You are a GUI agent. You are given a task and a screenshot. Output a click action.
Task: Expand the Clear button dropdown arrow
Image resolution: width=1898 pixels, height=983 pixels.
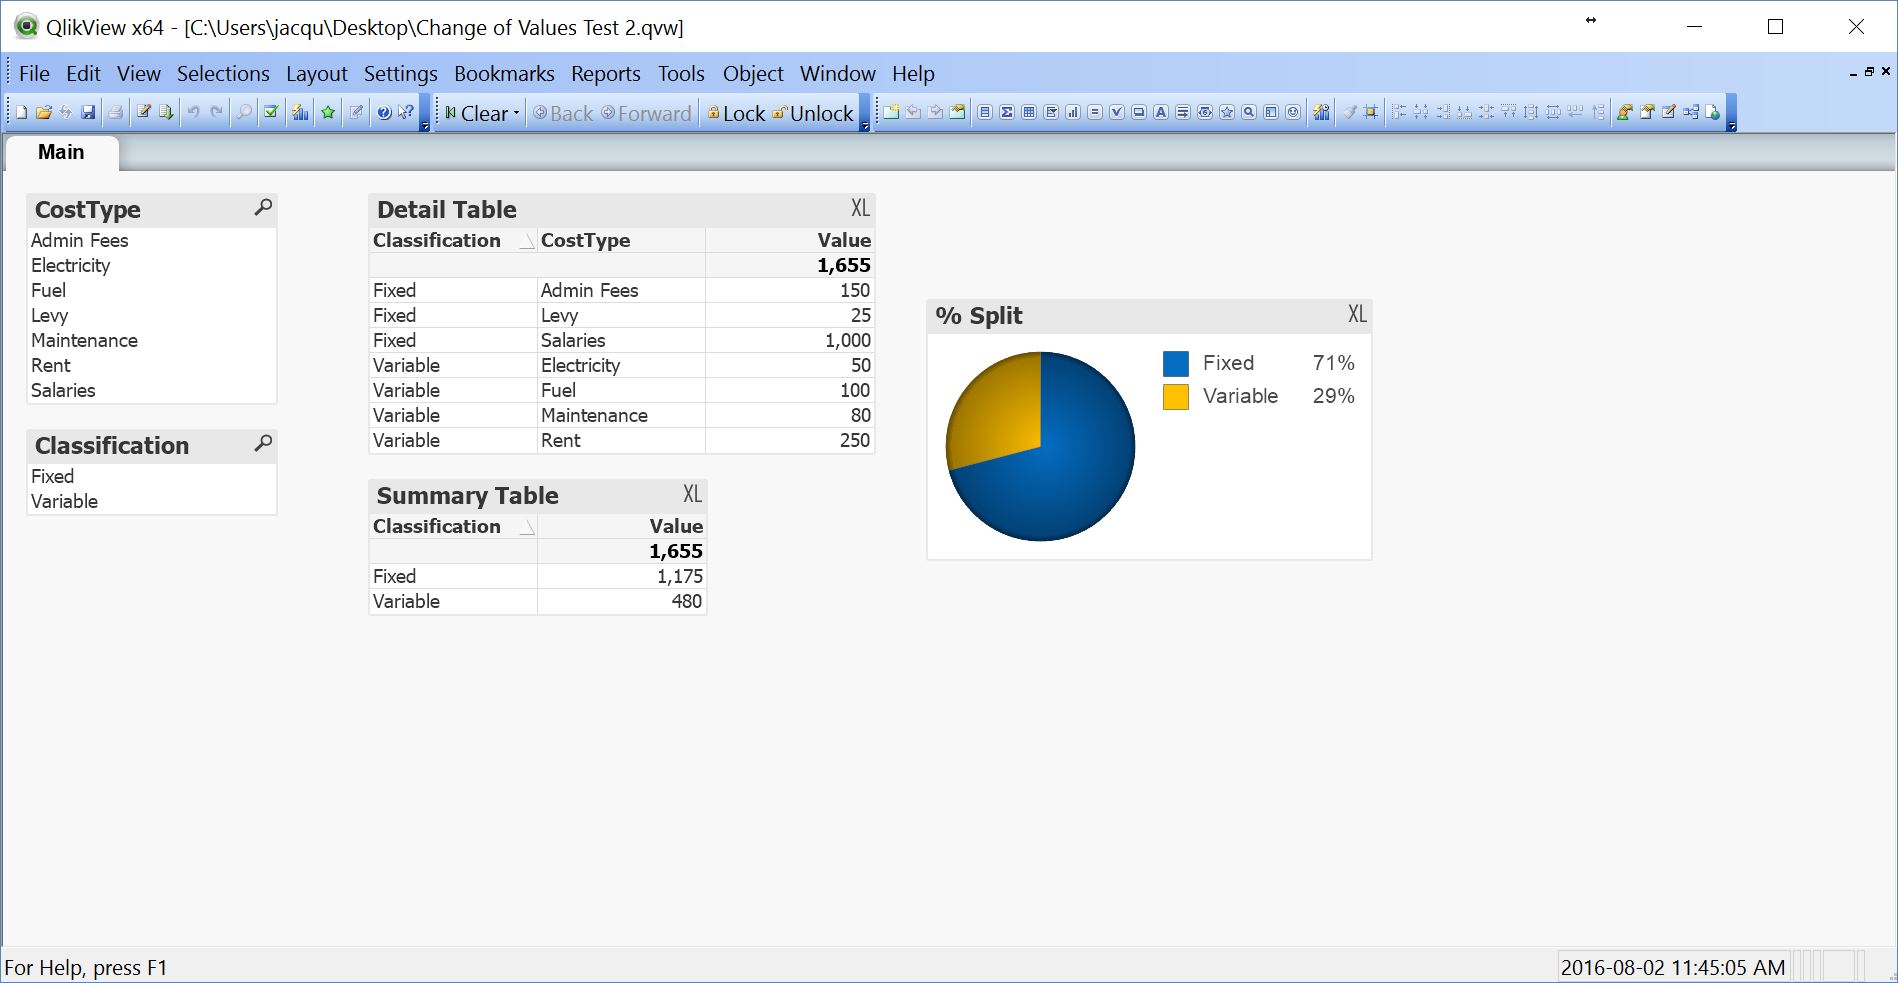point(516,114)
